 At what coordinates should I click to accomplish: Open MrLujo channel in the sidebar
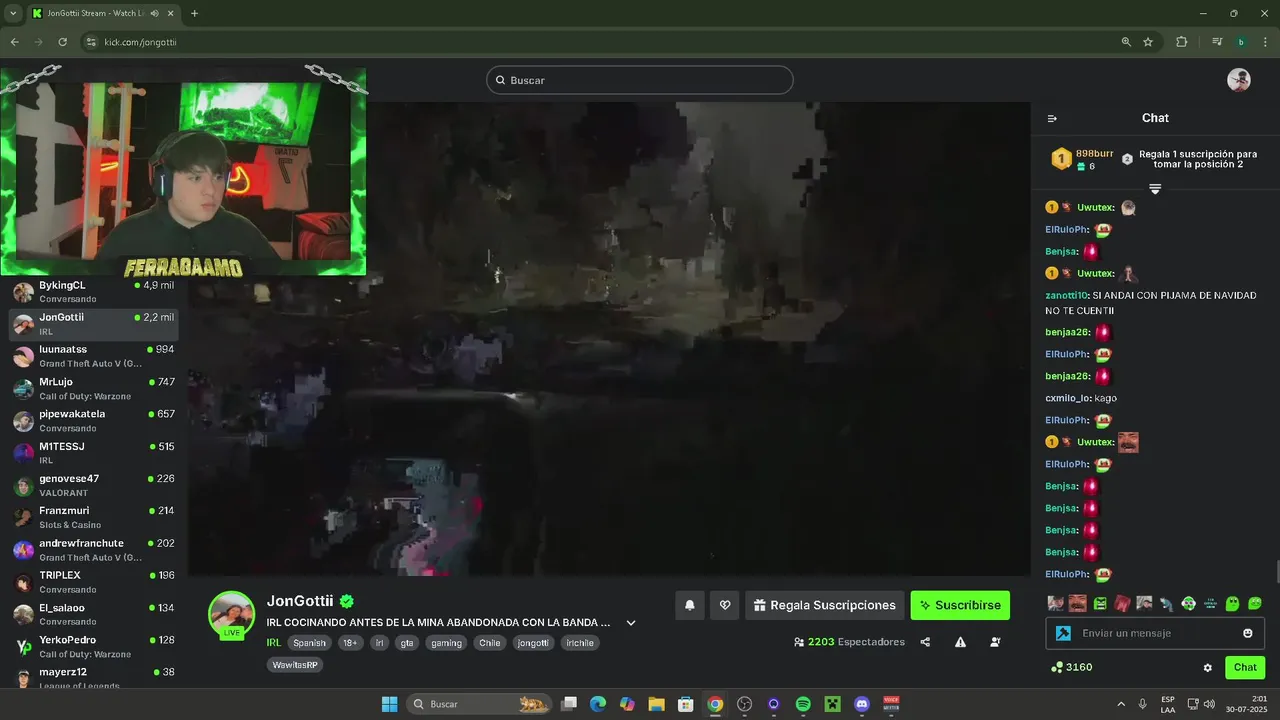[94, 389]
